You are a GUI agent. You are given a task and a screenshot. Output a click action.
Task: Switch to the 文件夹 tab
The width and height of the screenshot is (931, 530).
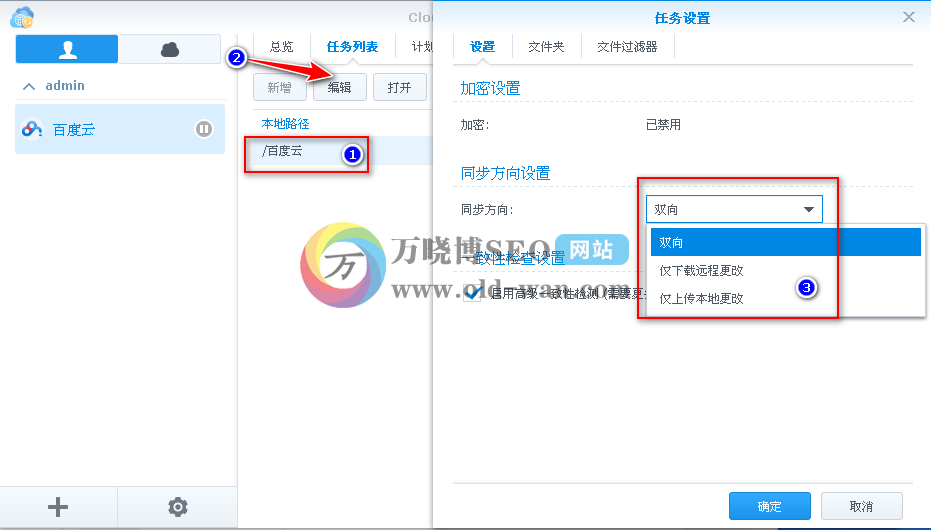pyautogui.click(x=546, y=47)
